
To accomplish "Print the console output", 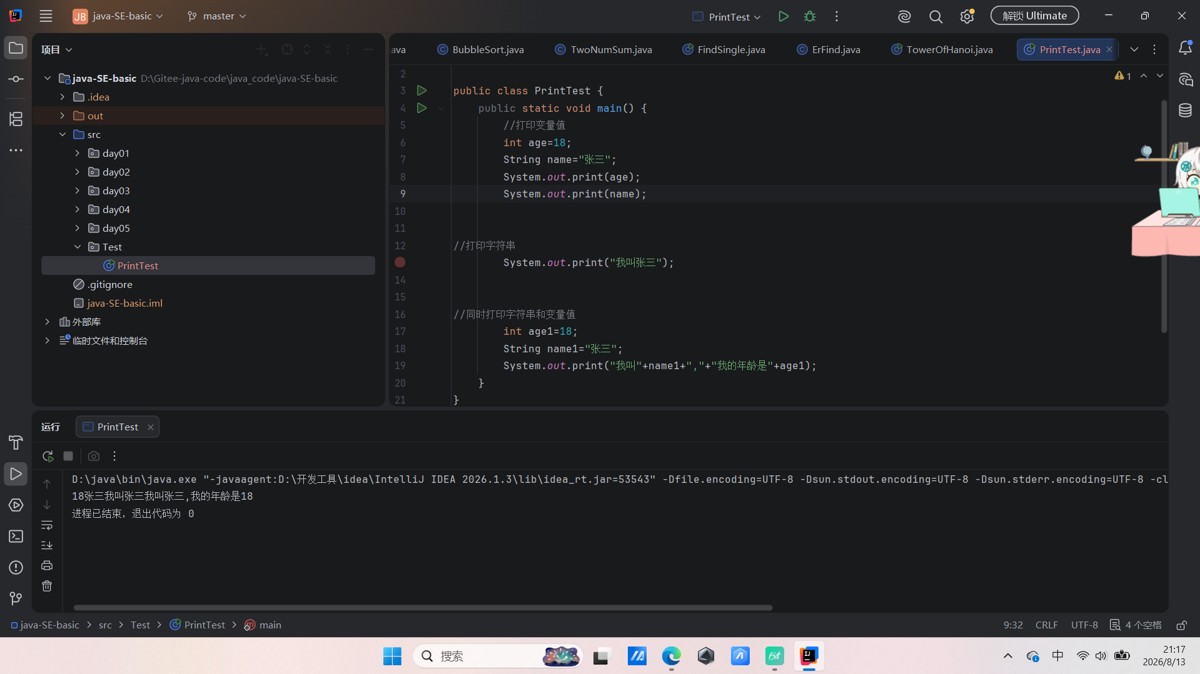I will coord(47,565).
